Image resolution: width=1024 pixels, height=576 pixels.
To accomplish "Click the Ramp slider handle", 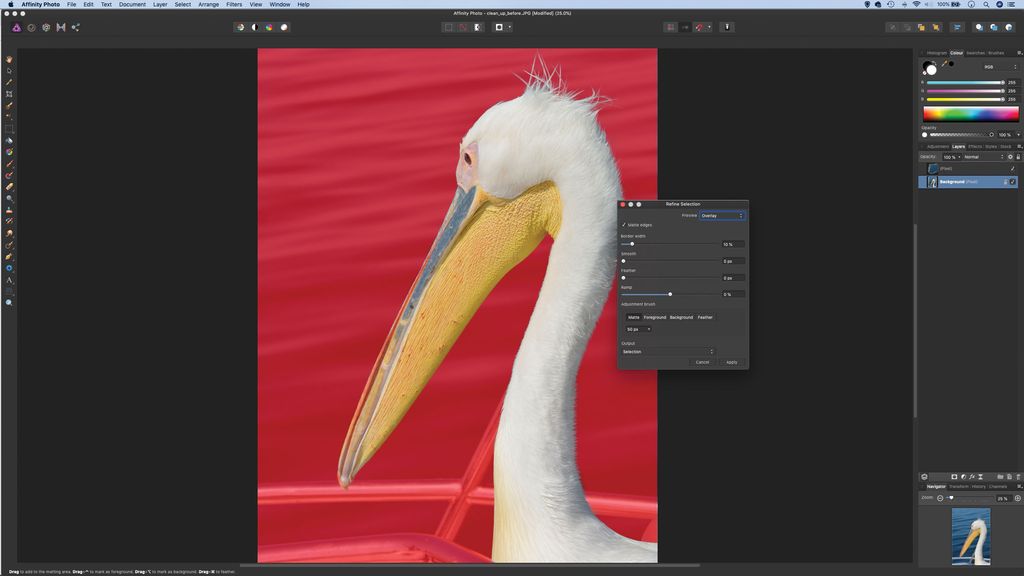I will [670, 294].
